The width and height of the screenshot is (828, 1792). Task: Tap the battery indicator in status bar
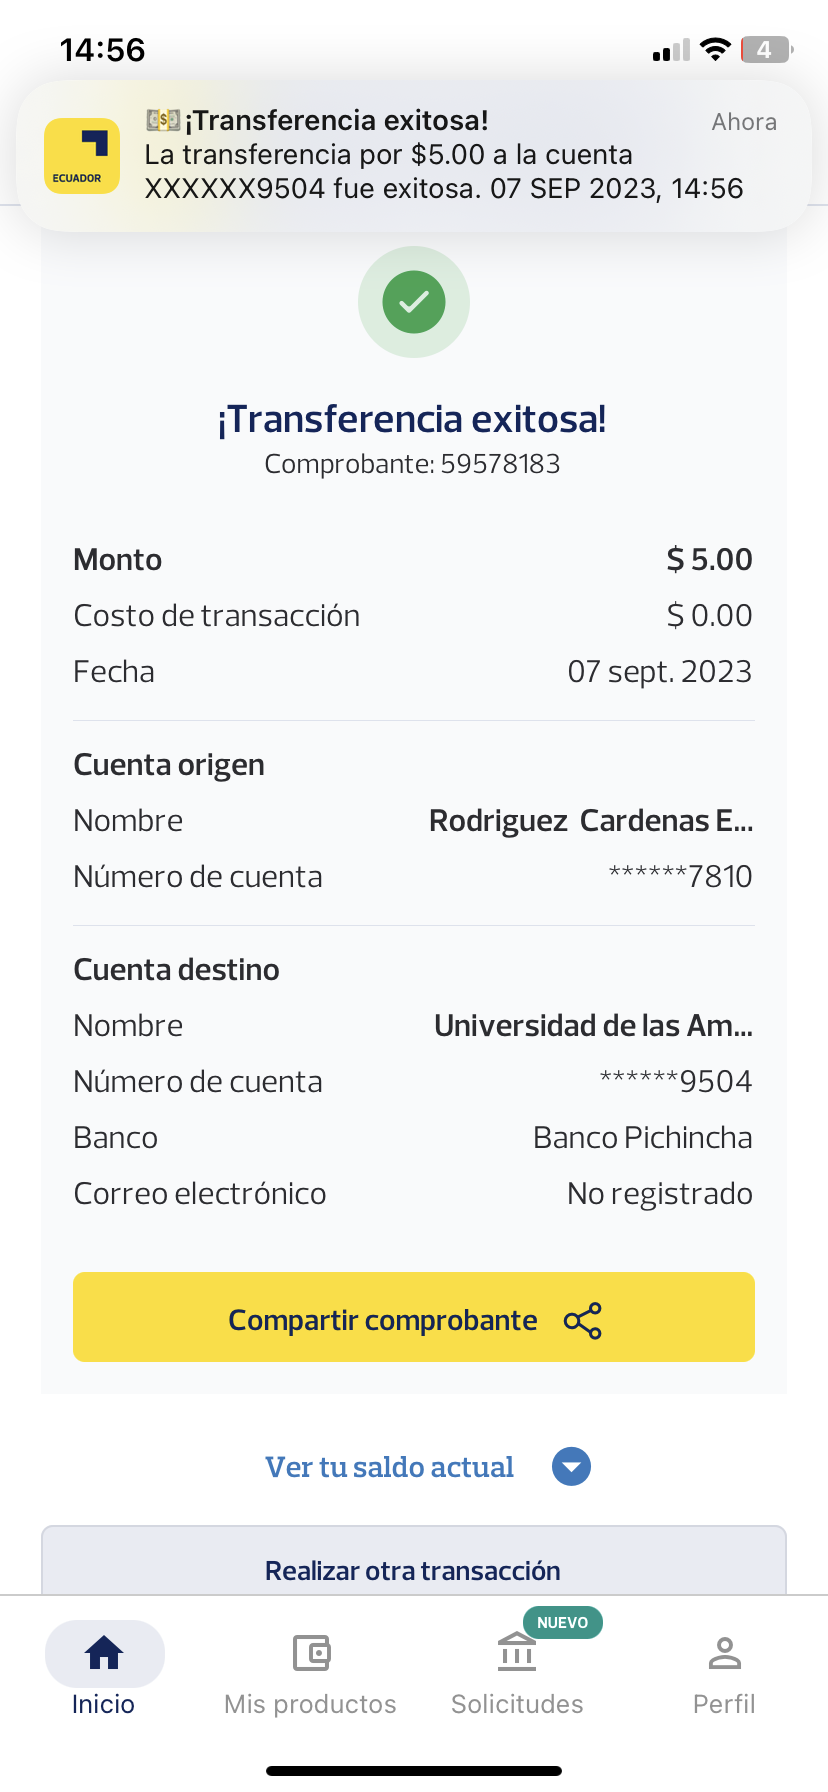coord(765,50)
